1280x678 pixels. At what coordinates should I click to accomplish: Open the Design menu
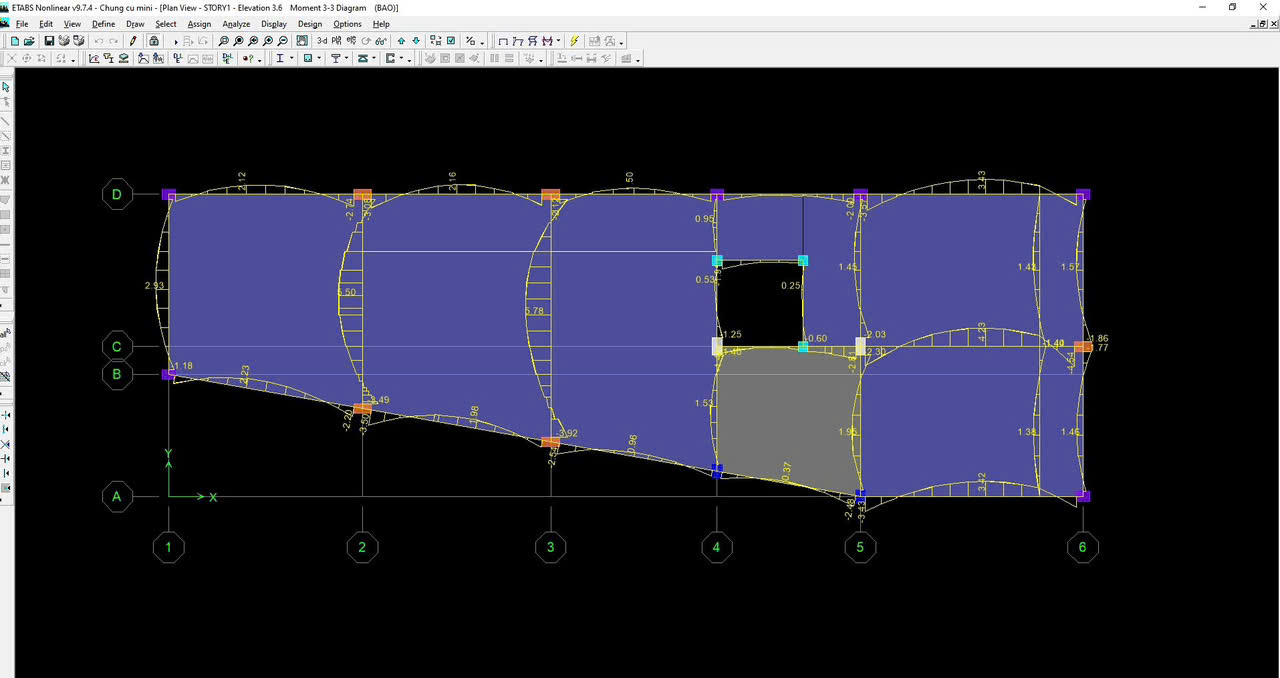310,23
